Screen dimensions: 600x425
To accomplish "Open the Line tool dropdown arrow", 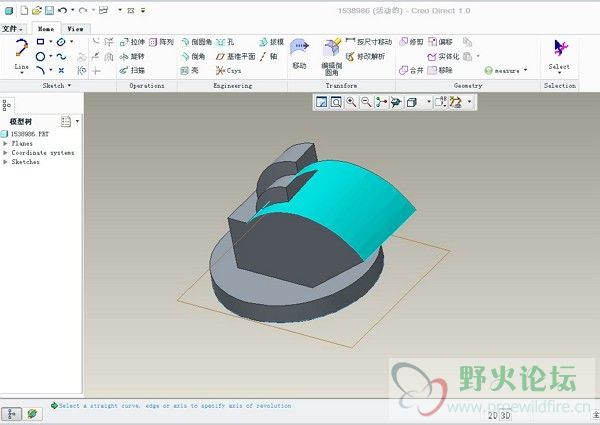I will (x=21, y=72).
